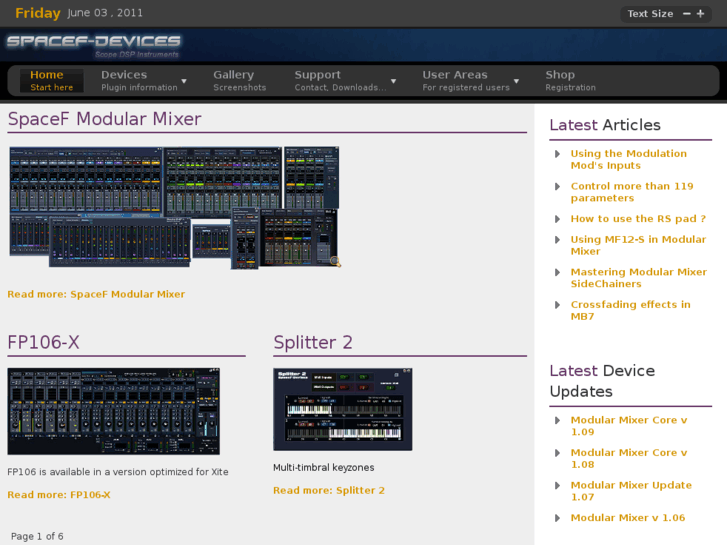Viewport: 727px width, 545px height.
Task: Open article How to use the RS pad ?
Action: coord(638,219)
